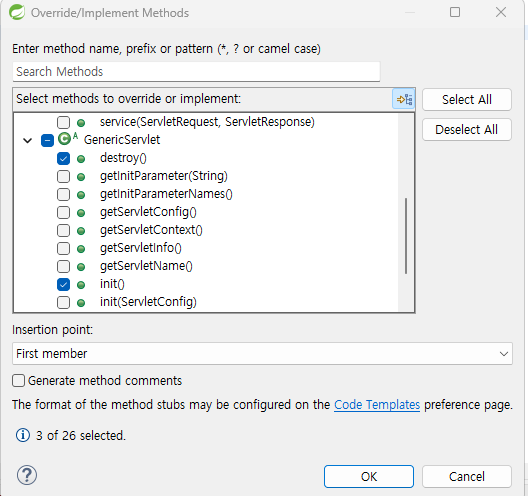Click the Select All button
The height and width of the screenshot is (496, 528).
click(x=467, y=100)
